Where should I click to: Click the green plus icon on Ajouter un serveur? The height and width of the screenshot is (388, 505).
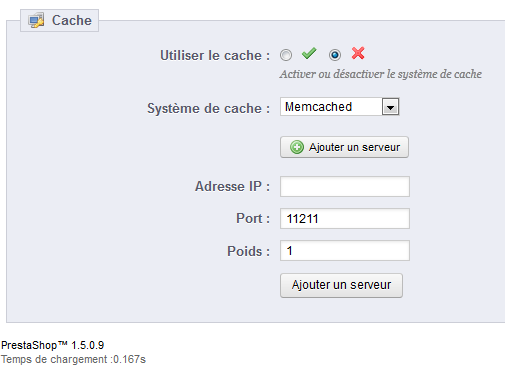coord(297,147)
